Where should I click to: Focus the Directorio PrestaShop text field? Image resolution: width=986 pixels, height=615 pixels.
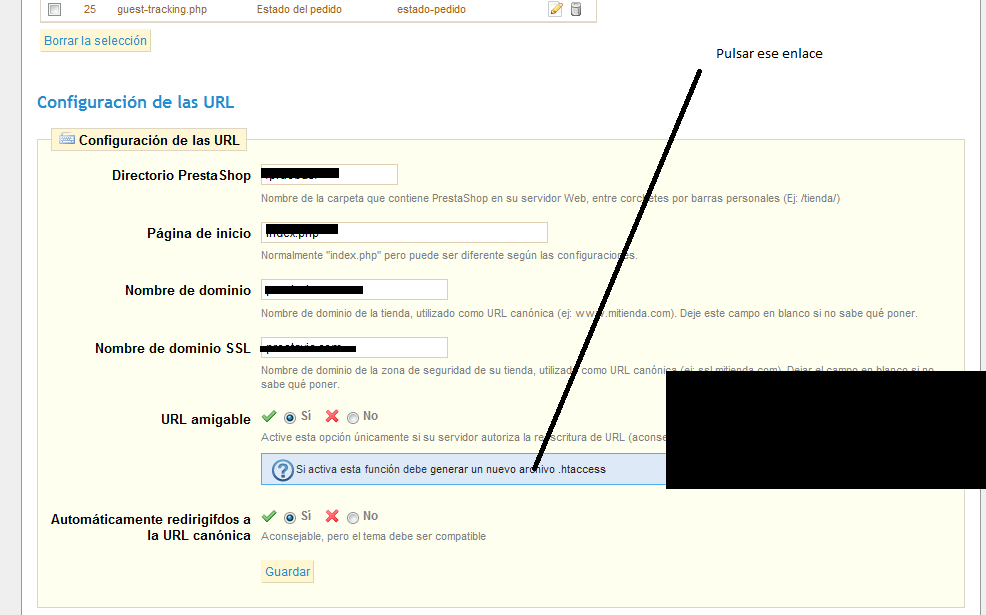pyautogui.click(x=329, y=175)
